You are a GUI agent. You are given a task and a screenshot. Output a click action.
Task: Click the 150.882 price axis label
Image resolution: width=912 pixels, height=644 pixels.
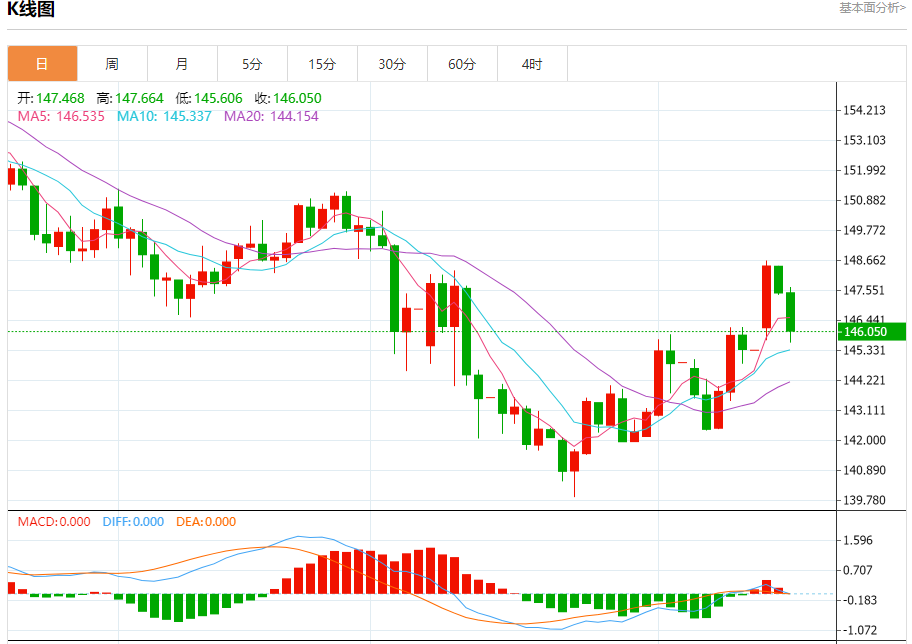click(864, 201)
